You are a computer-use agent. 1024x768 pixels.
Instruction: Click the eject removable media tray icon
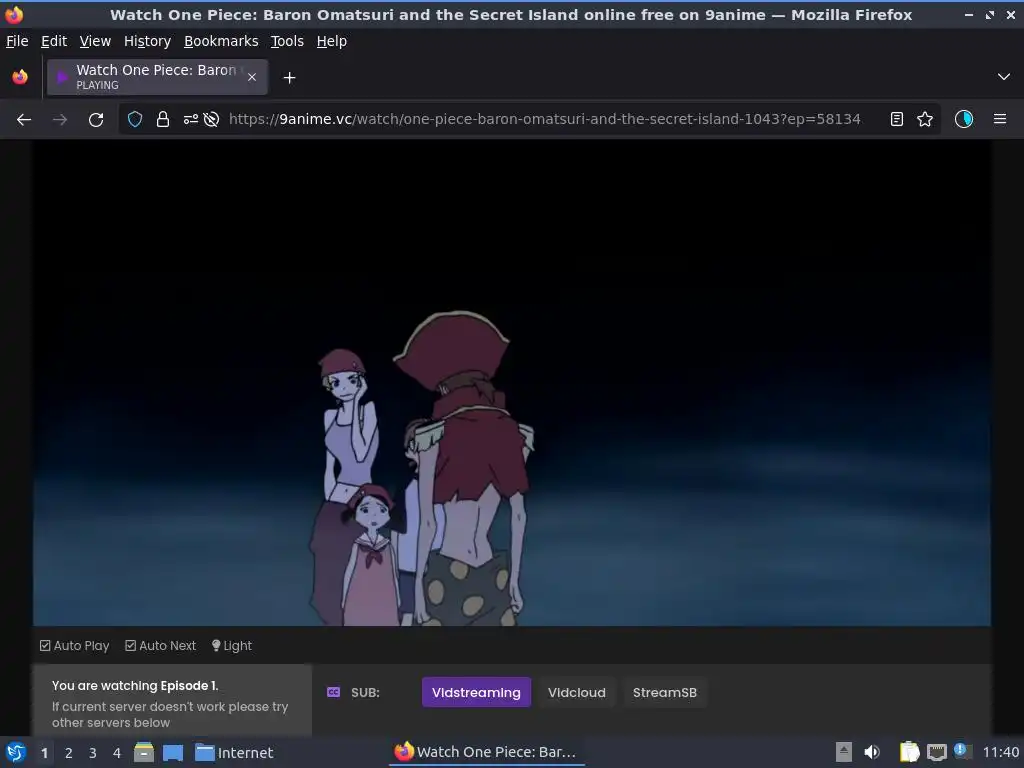tap(844, 752)
